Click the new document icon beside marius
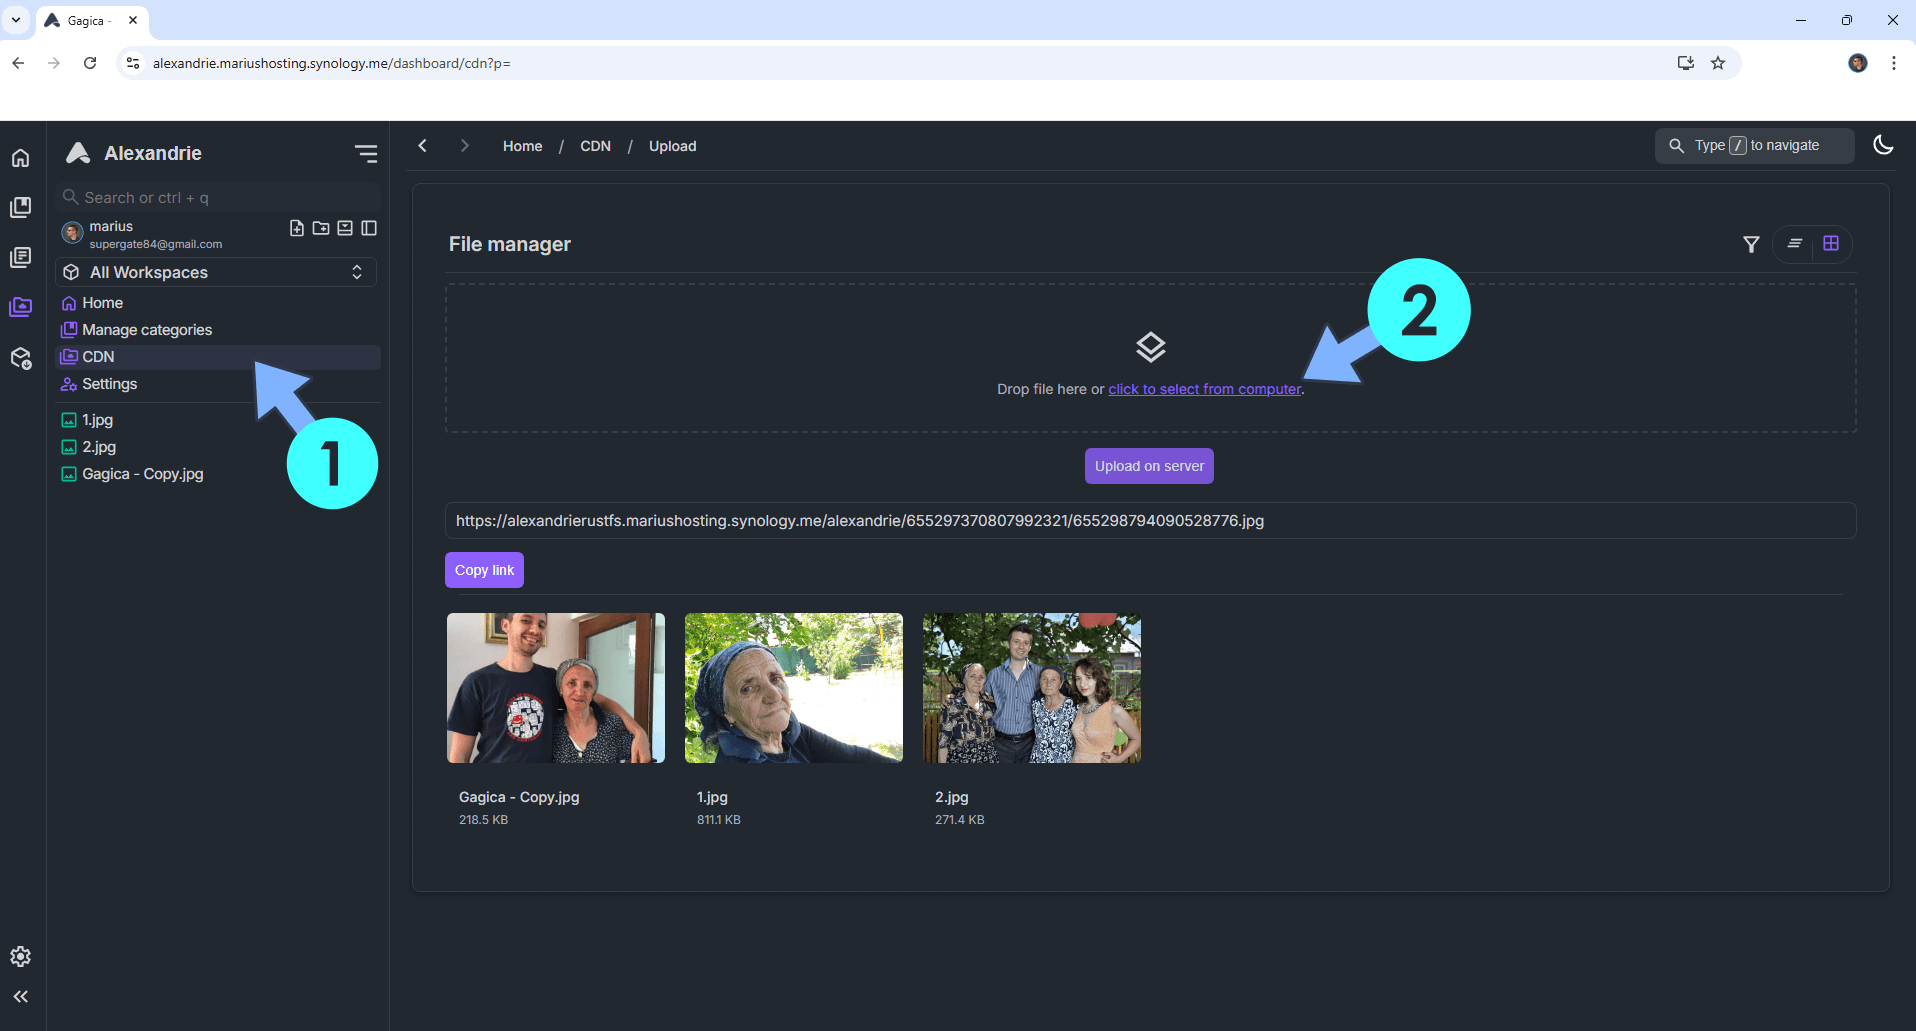The image size is (1916, 1031). pos(297,228)
